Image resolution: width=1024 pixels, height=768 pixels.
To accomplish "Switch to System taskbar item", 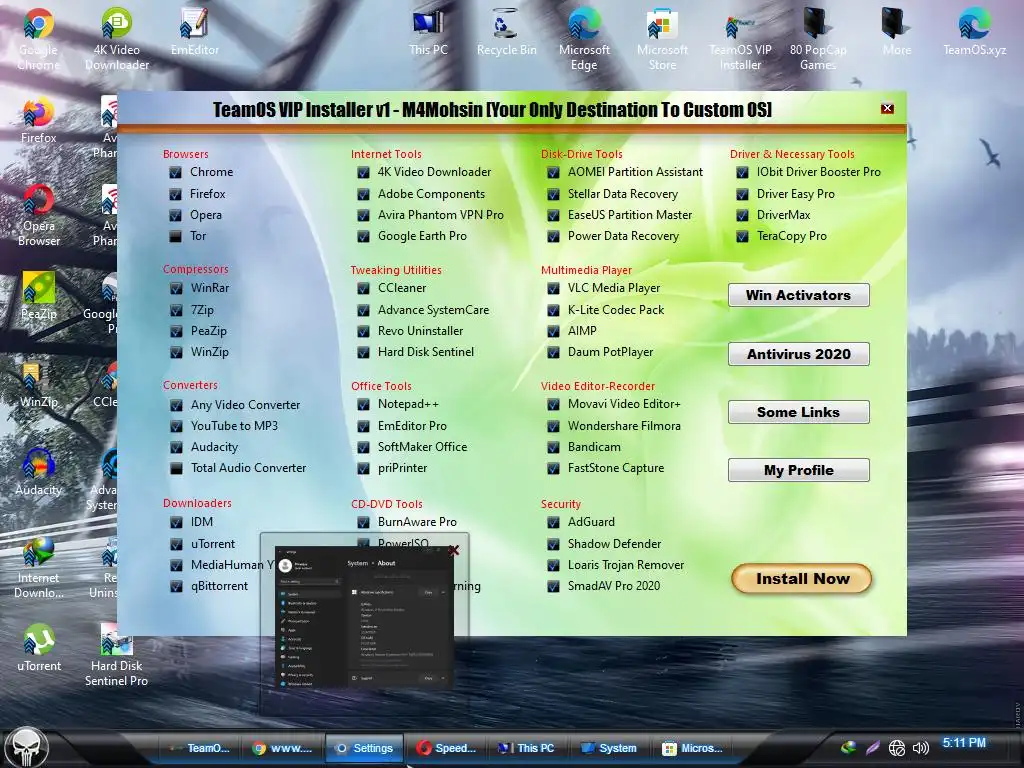I will (x=609, y=748).
